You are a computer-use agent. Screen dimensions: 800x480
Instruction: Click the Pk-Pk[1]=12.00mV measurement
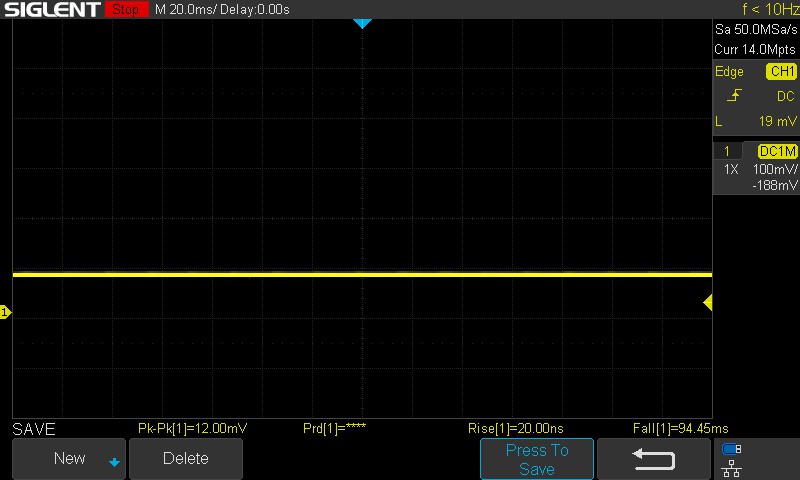pyautogui.click(x=192, y=428)
